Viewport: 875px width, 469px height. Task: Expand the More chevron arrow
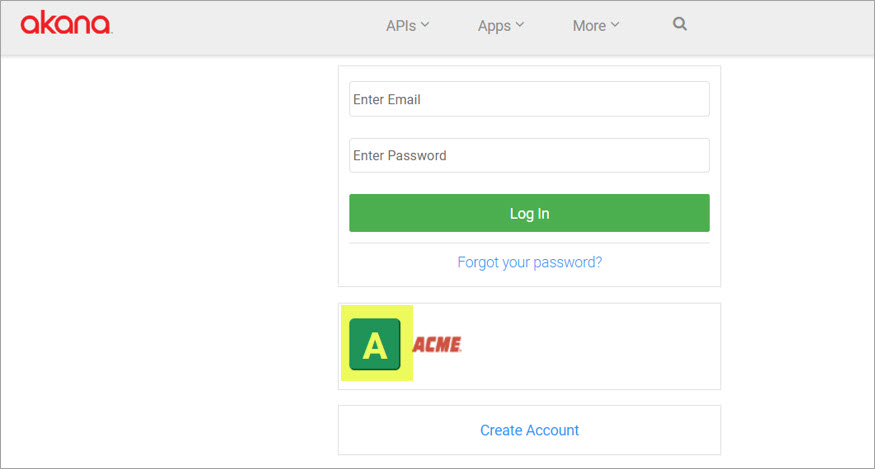coord(615,25)
